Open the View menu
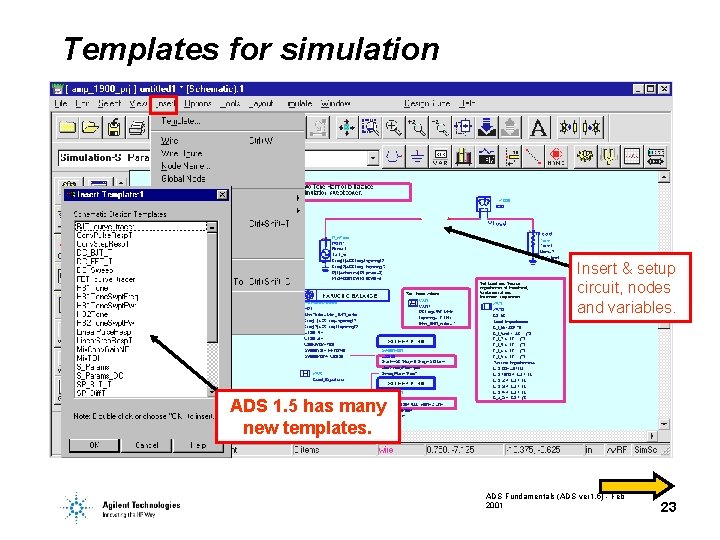Screen dimensions: 720x540 tap(138, 104)
